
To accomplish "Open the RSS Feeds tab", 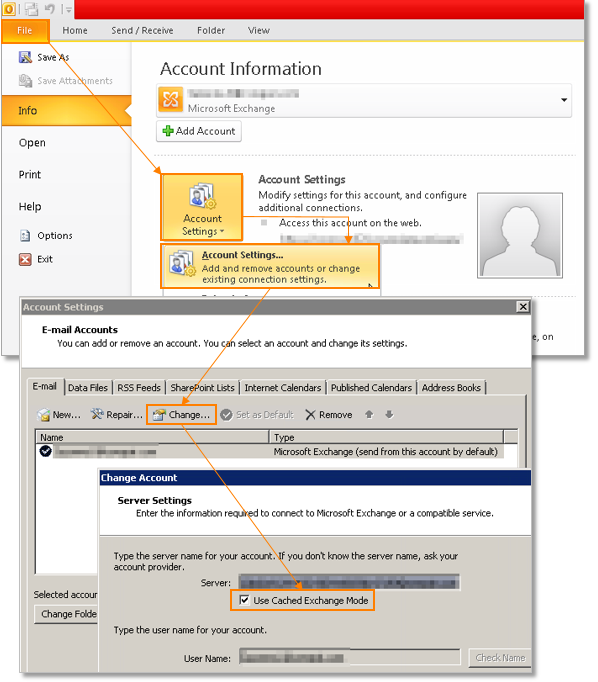I will [139, 388].
